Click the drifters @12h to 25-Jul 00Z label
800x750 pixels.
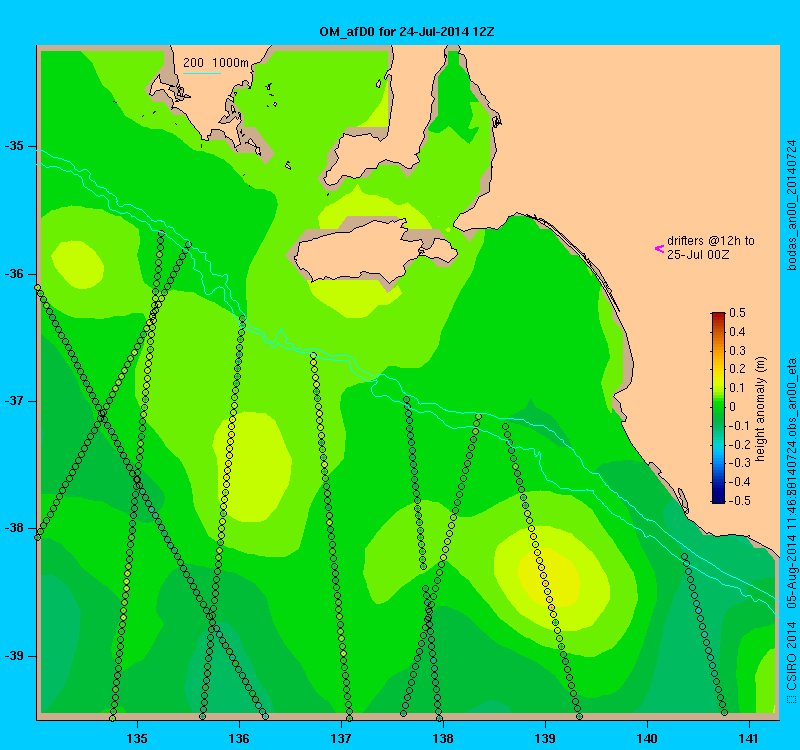coord(710,247)
